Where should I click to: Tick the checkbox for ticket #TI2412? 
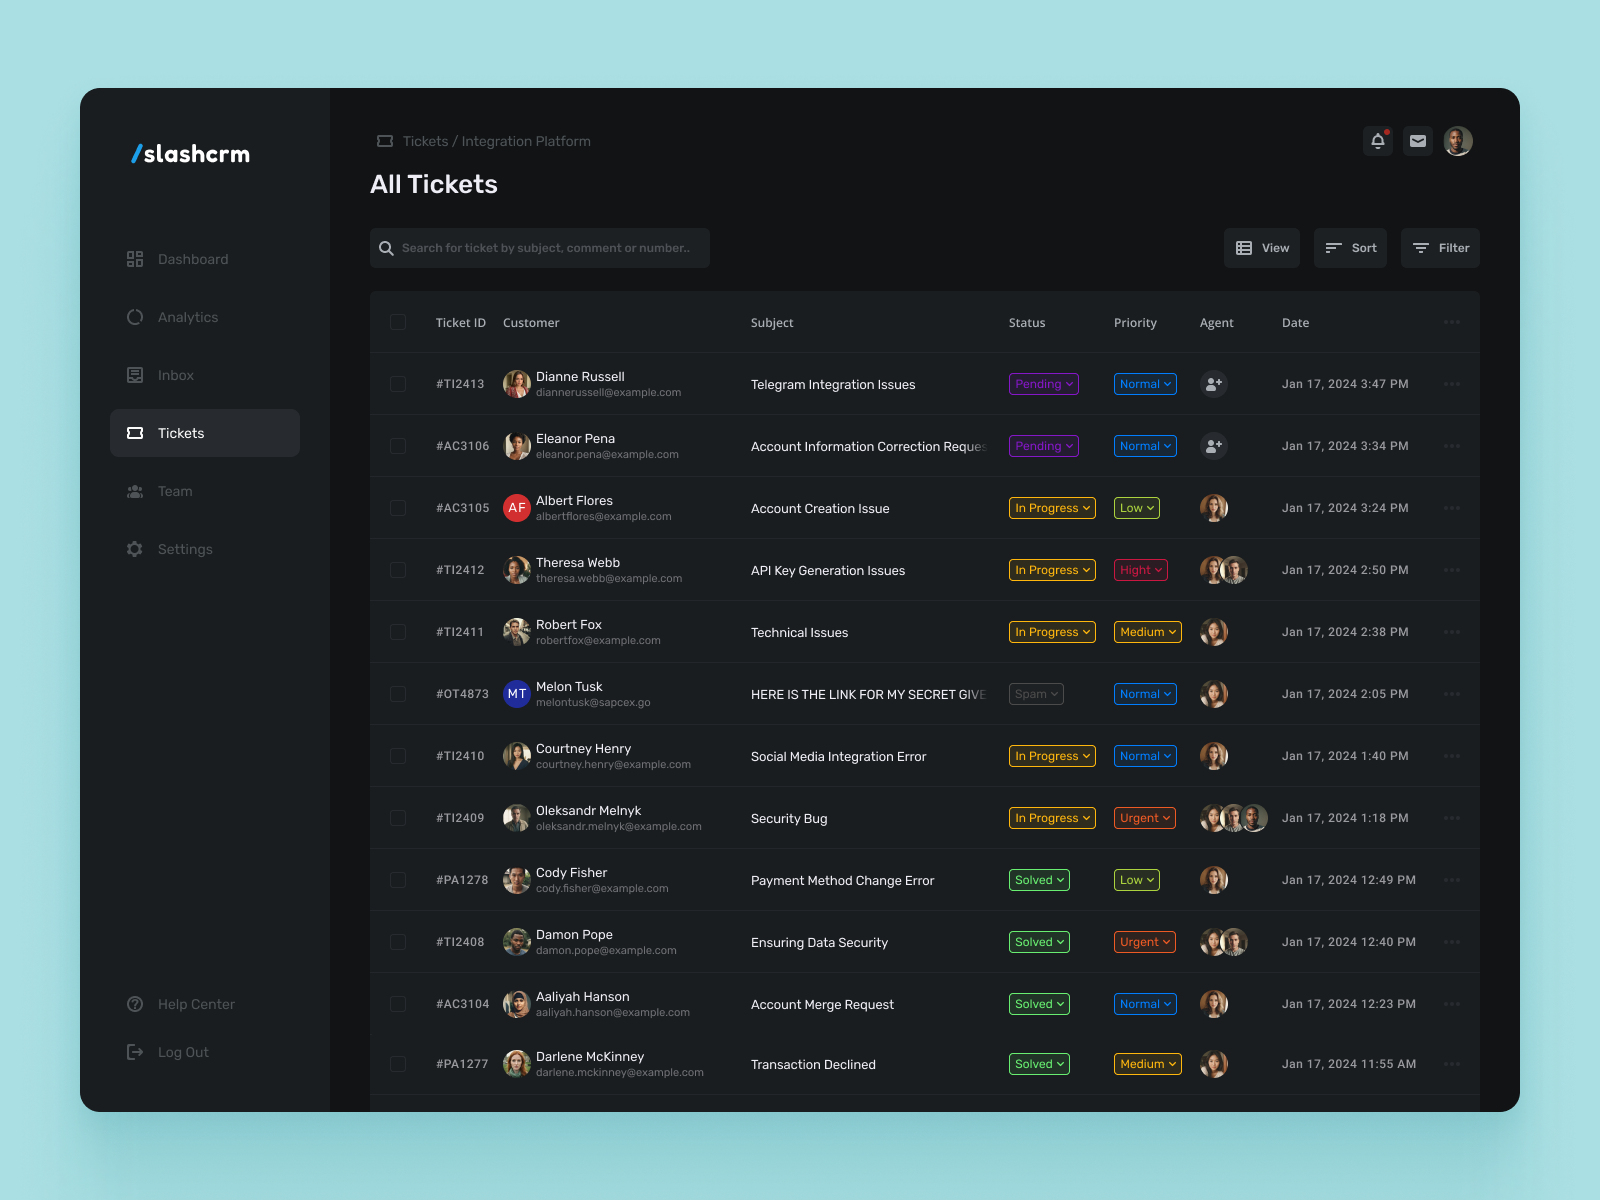tap(398, 570)
